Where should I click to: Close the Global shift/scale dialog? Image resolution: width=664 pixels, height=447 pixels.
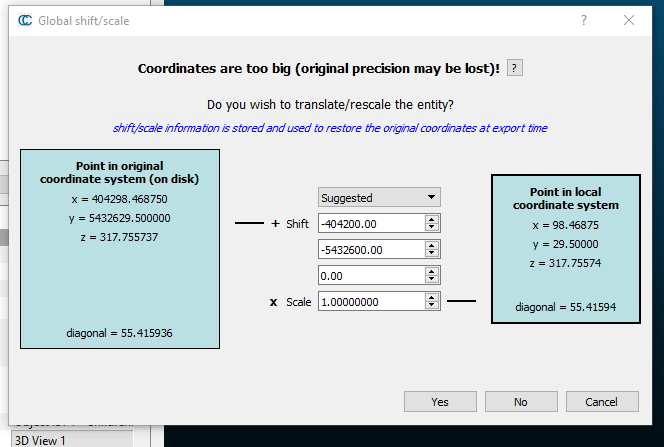tap(629, 20)
